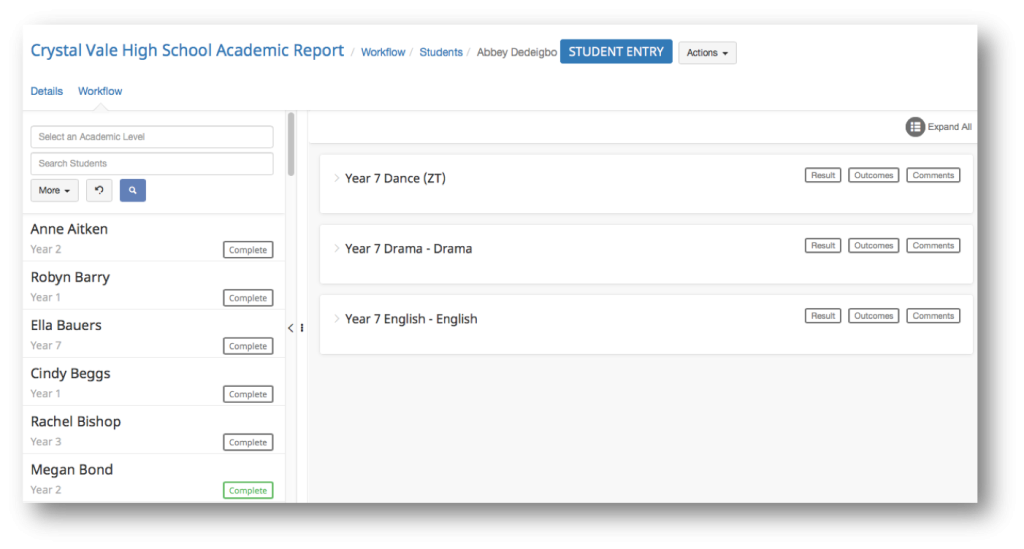Click the Search Students field
Image resolution: width=1024 pixels, height=549 pixels.
point(152,163)
